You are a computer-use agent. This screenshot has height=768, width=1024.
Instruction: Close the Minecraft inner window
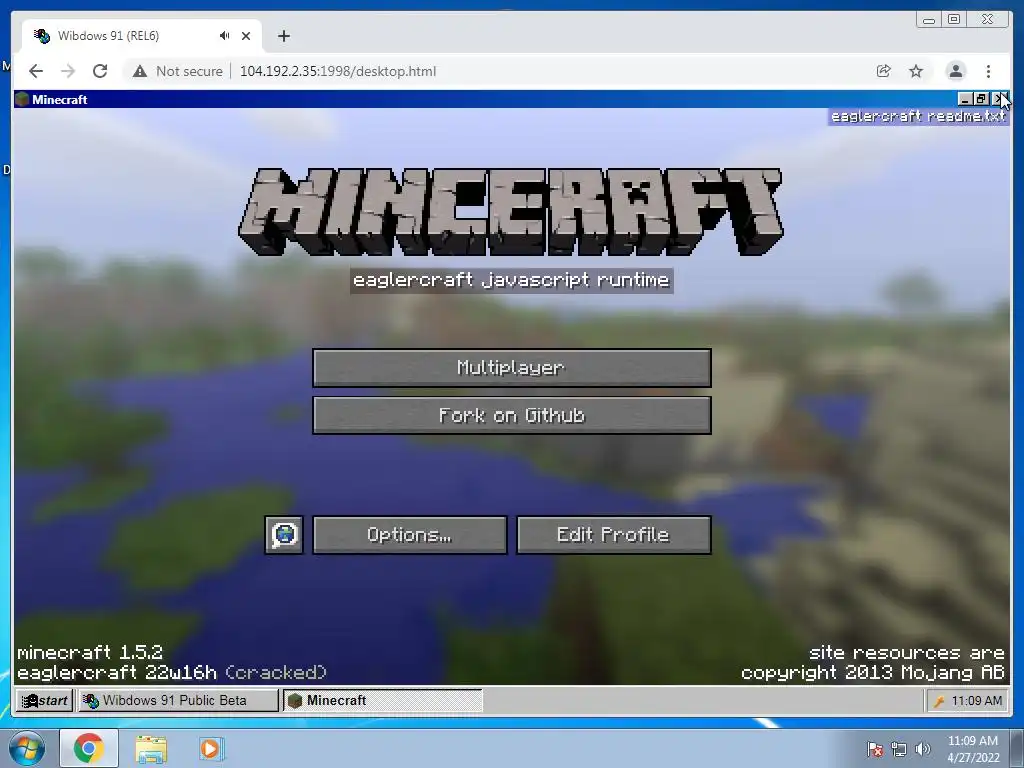[x=999, y=99]
